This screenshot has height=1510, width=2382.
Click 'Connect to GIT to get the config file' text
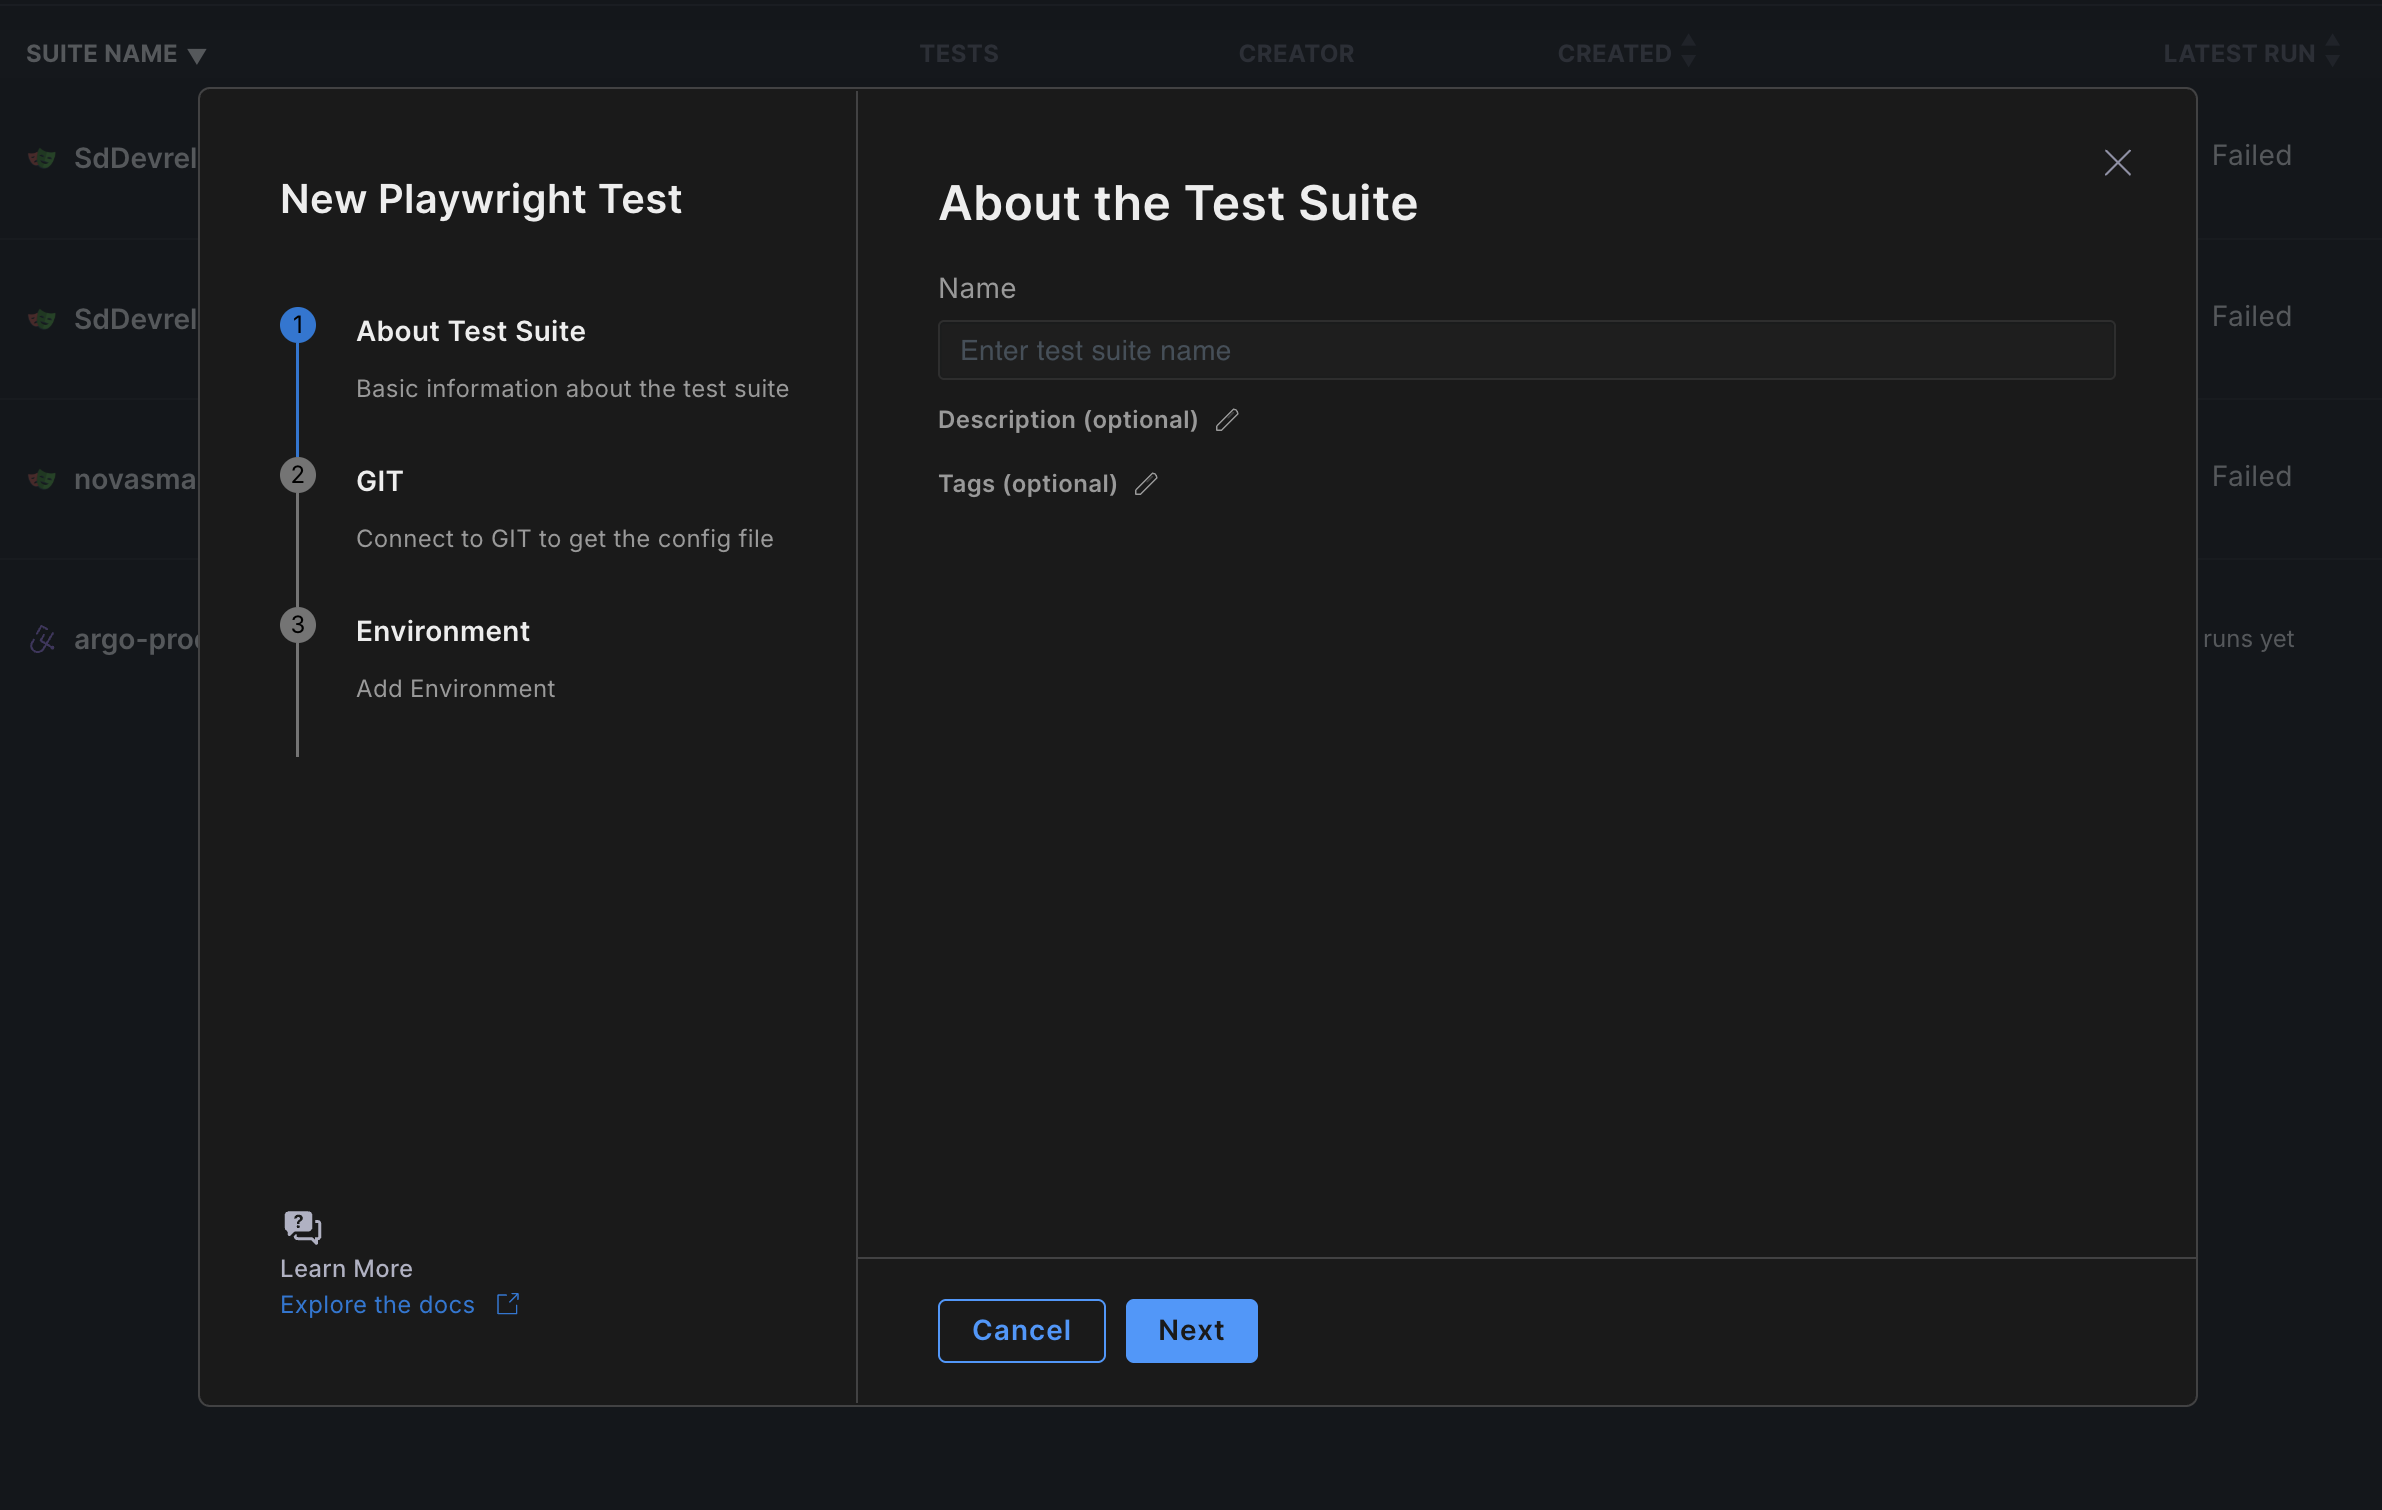pos(564,539)
